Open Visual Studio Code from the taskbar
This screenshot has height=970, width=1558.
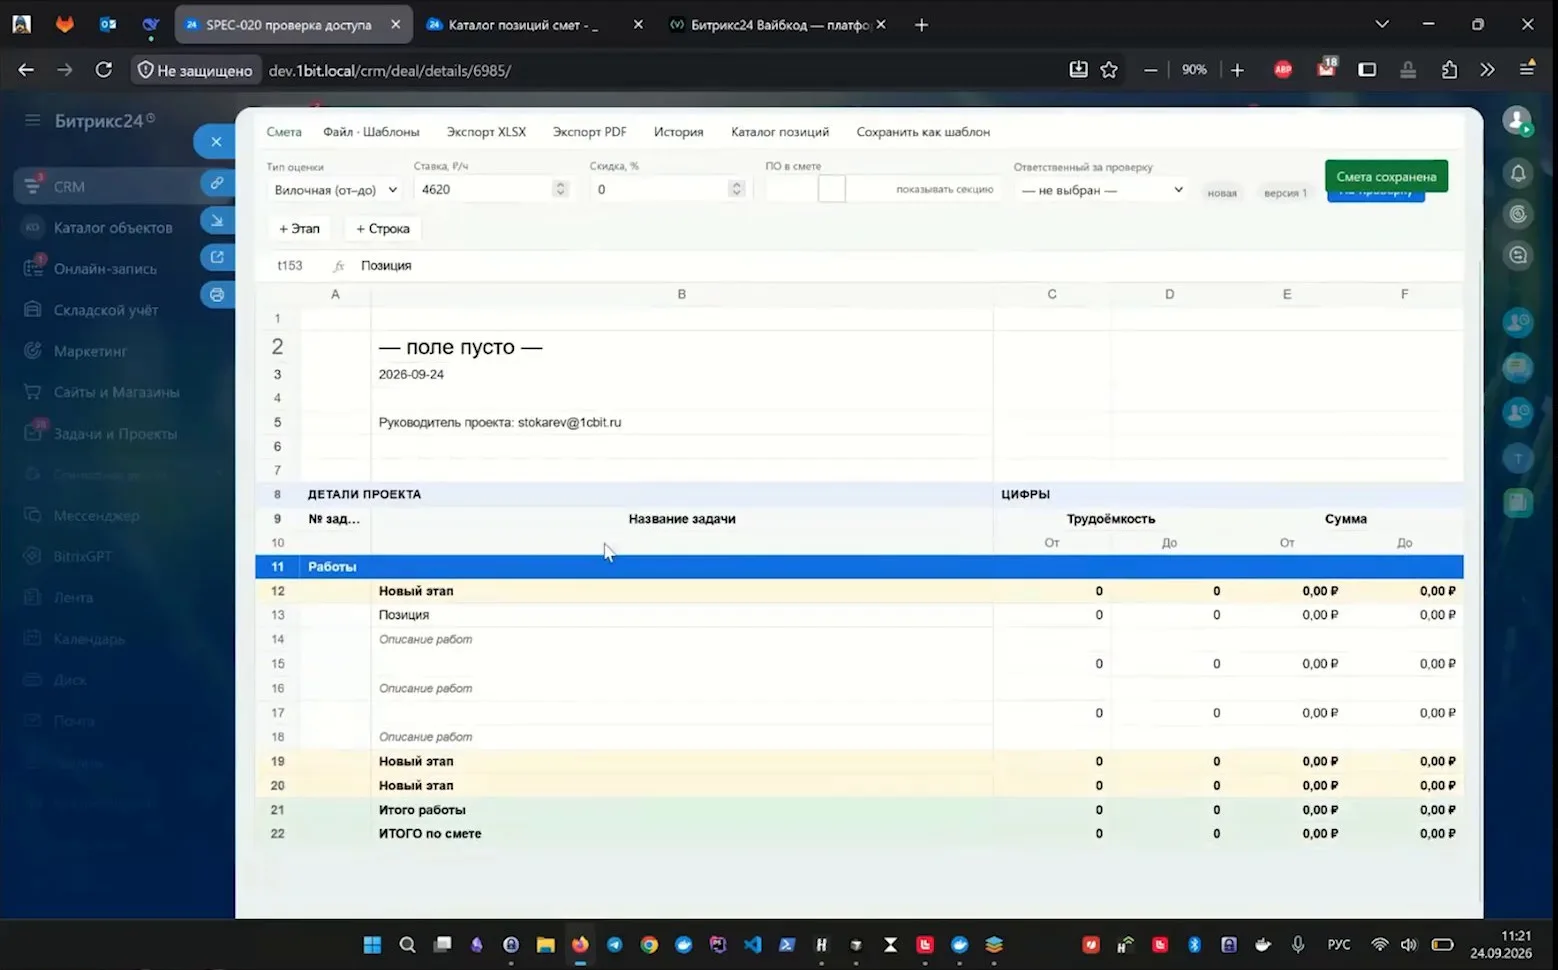click(x=752, y=944)
